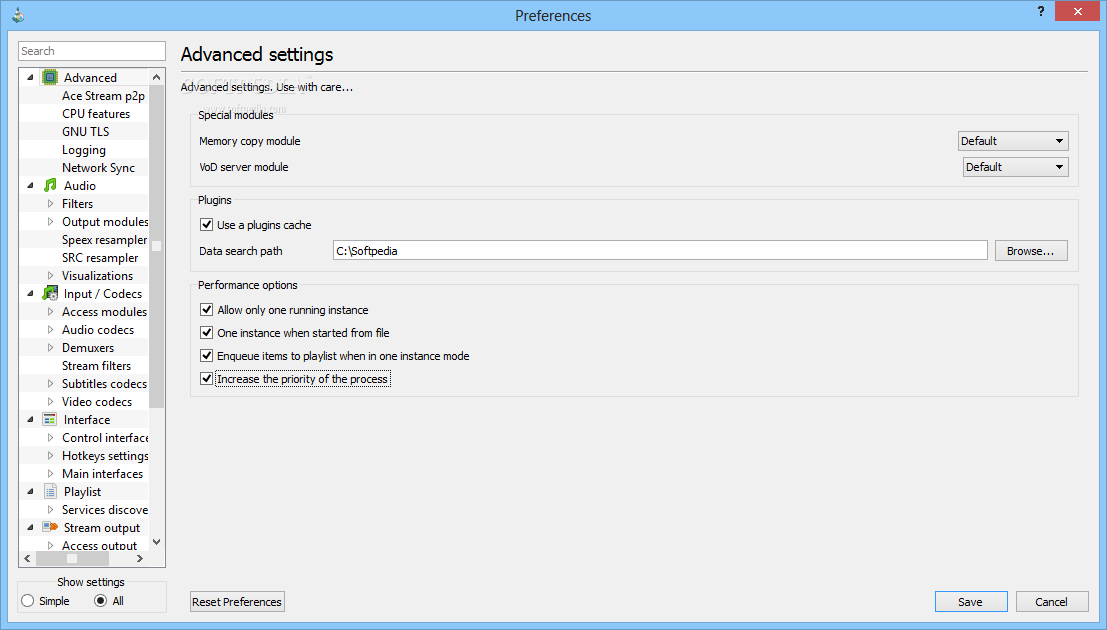Select Network Sync in tree
This screenshot has height=630, width=1107.
click(98, 167)
